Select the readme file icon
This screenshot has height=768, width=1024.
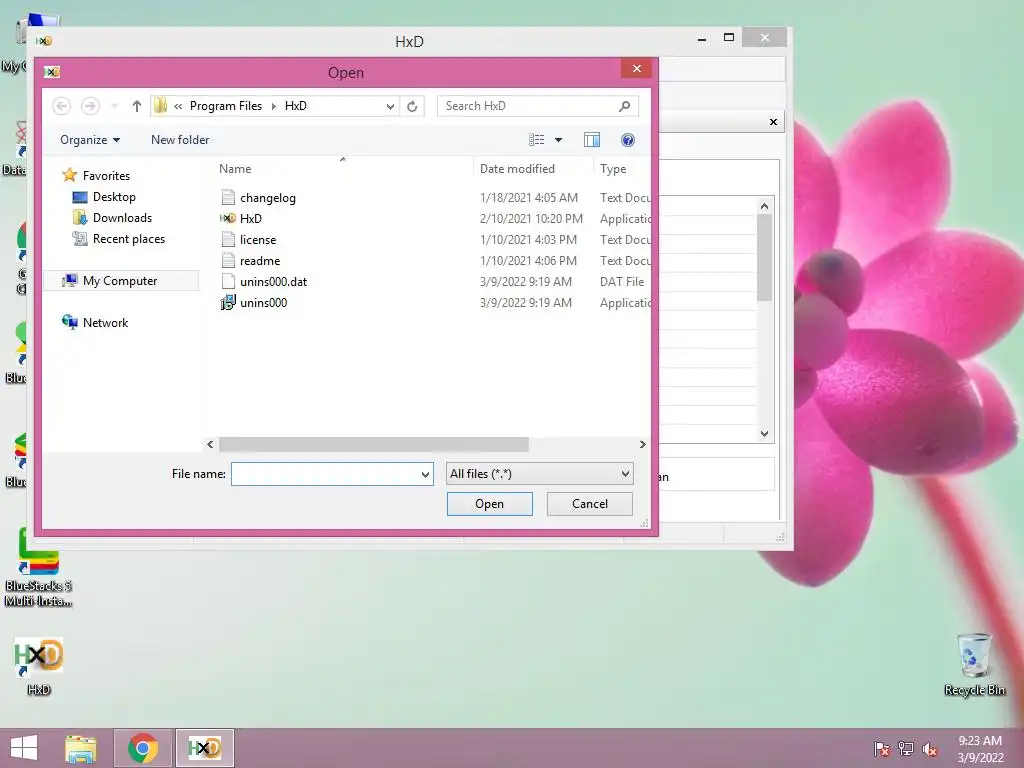coord(228,260)
